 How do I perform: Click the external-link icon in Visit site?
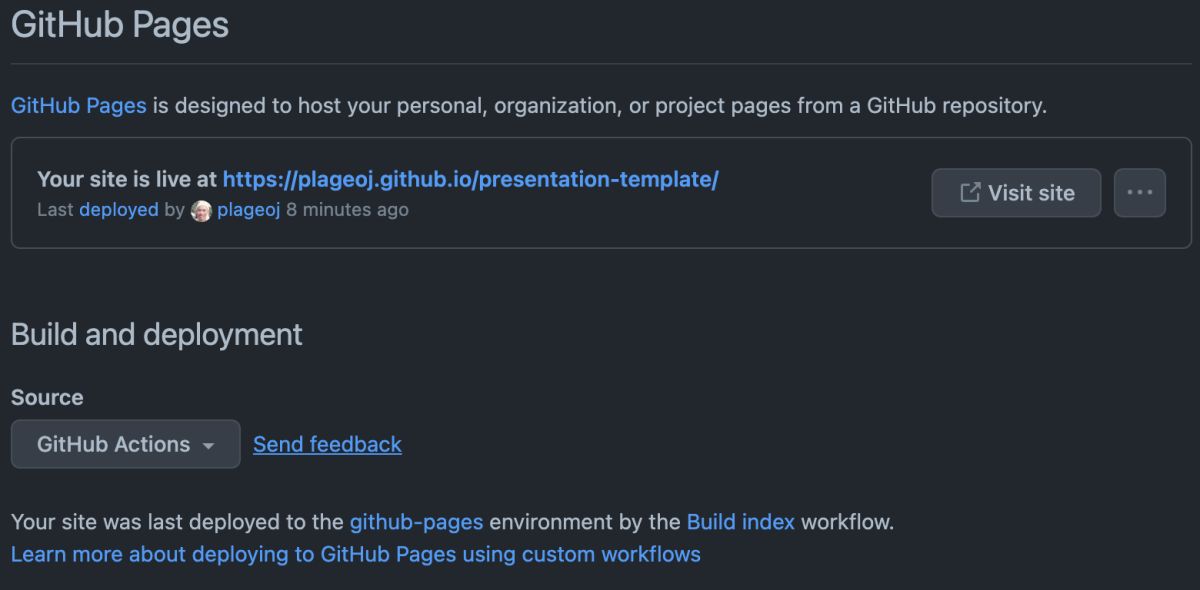click(x=969, y=193)
